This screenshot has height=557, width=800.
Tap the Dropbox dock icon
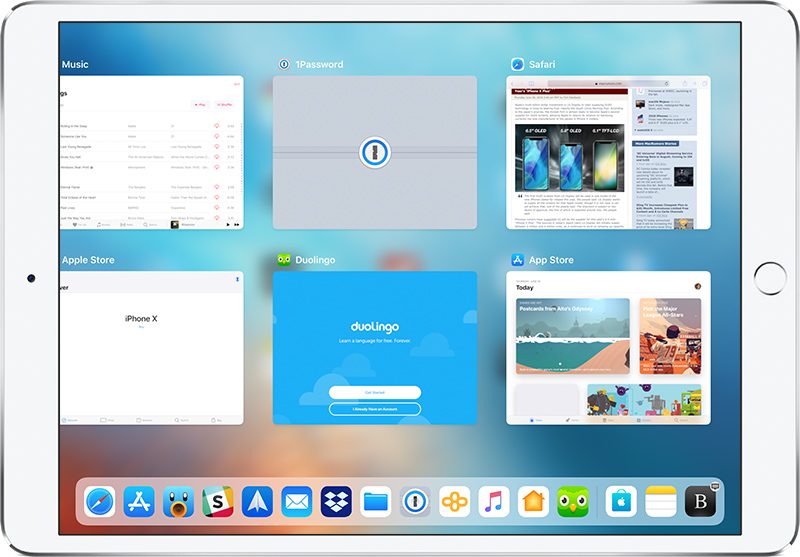[336, 501]
